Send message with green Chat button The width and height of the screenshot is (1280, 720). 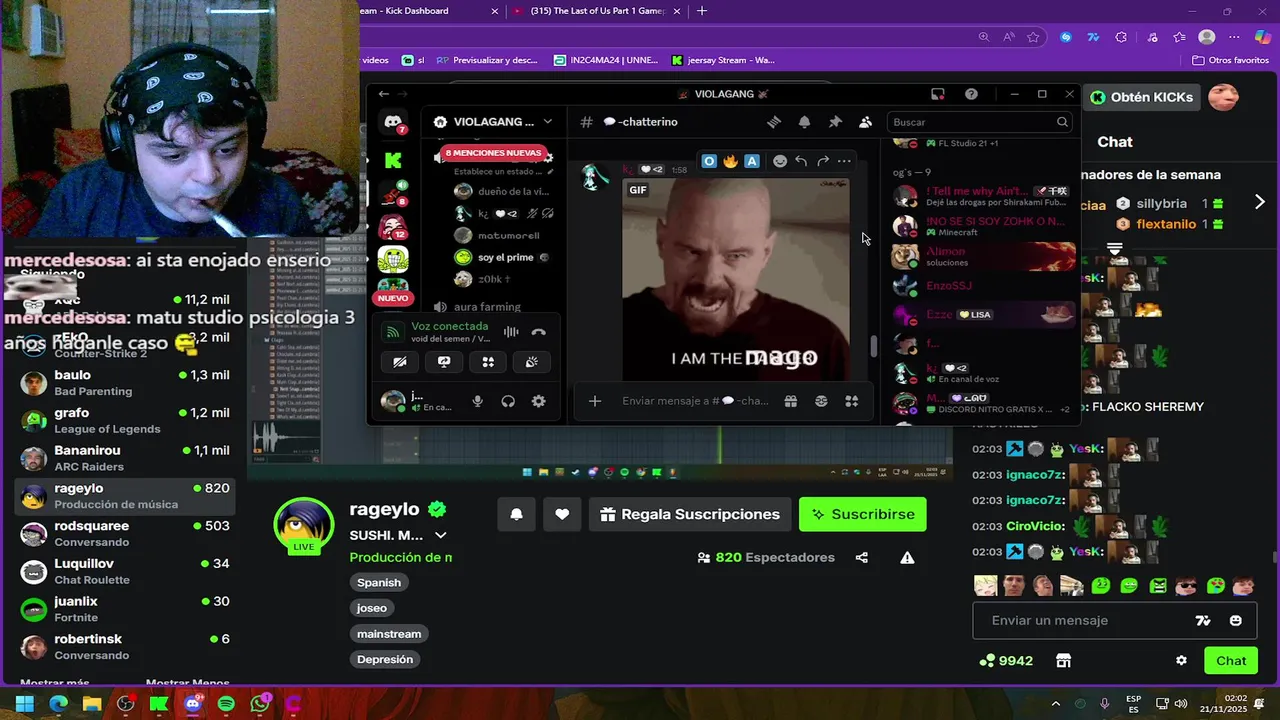click(x=1231, y=660)
